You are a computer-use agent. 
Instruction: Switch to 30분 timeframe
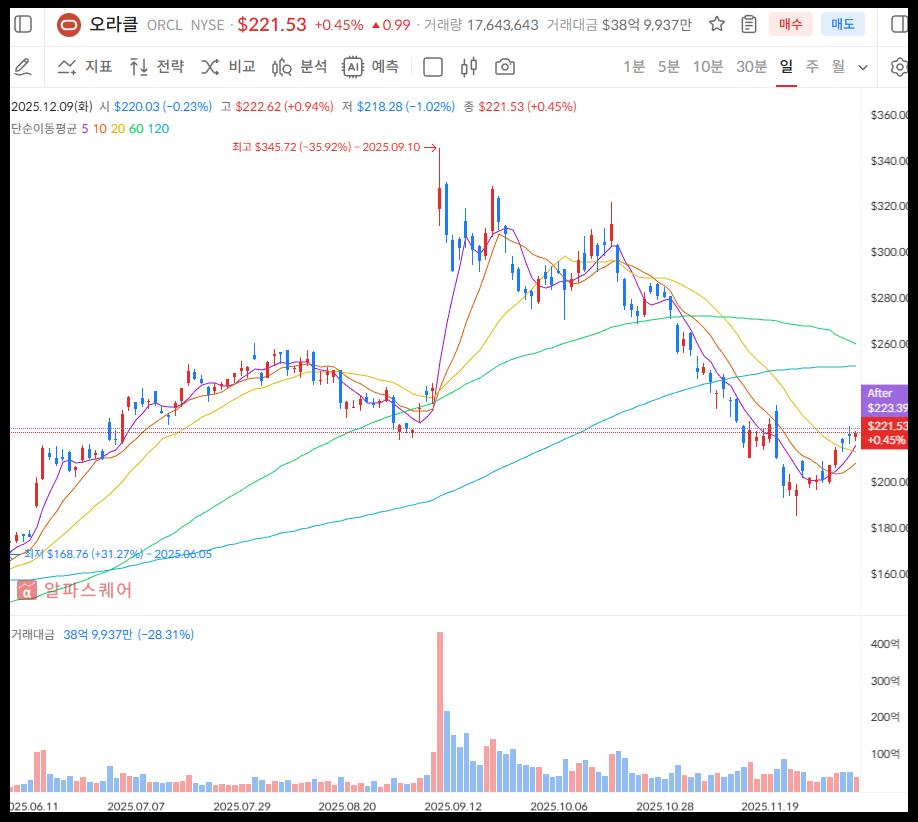click(751, 67)
